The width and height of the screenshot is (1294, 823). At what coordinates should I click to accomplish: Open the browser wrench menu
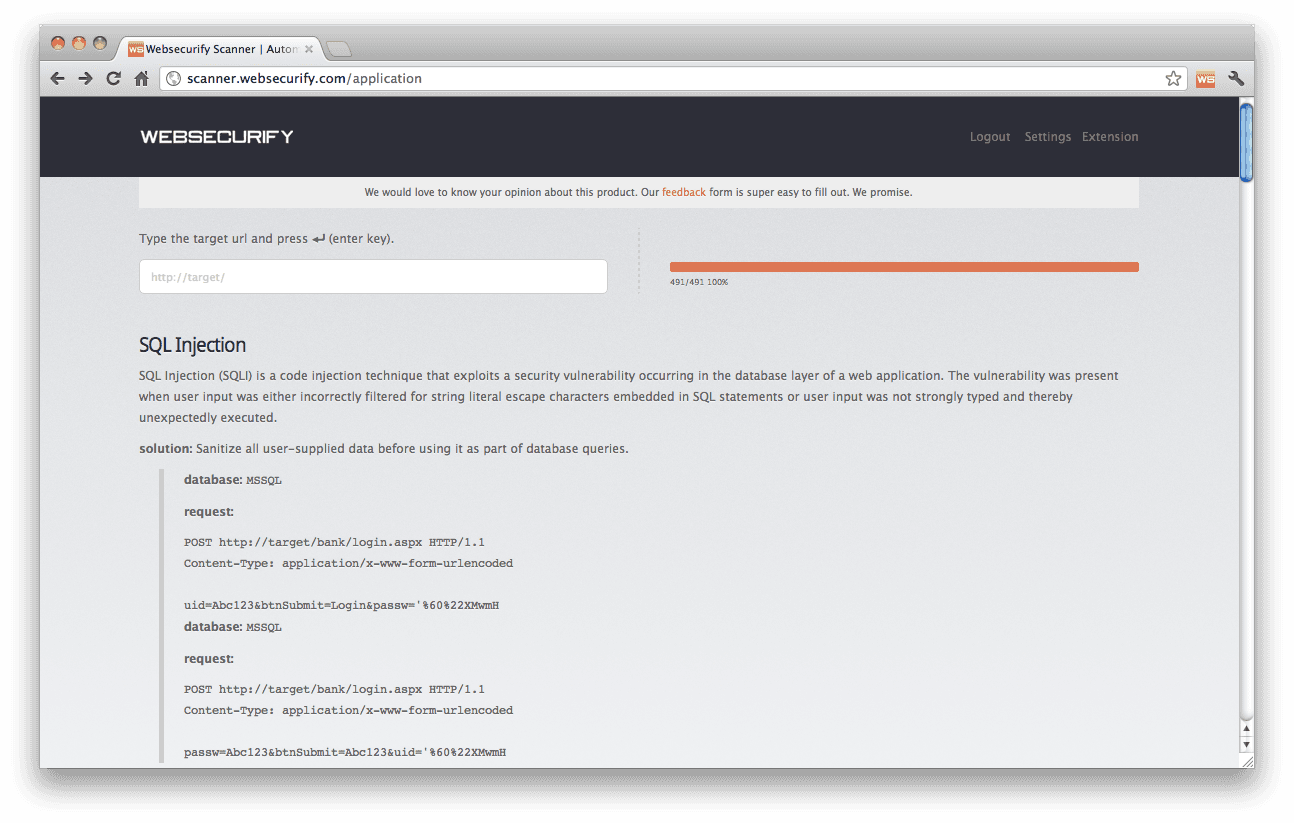click(1236, 78)
